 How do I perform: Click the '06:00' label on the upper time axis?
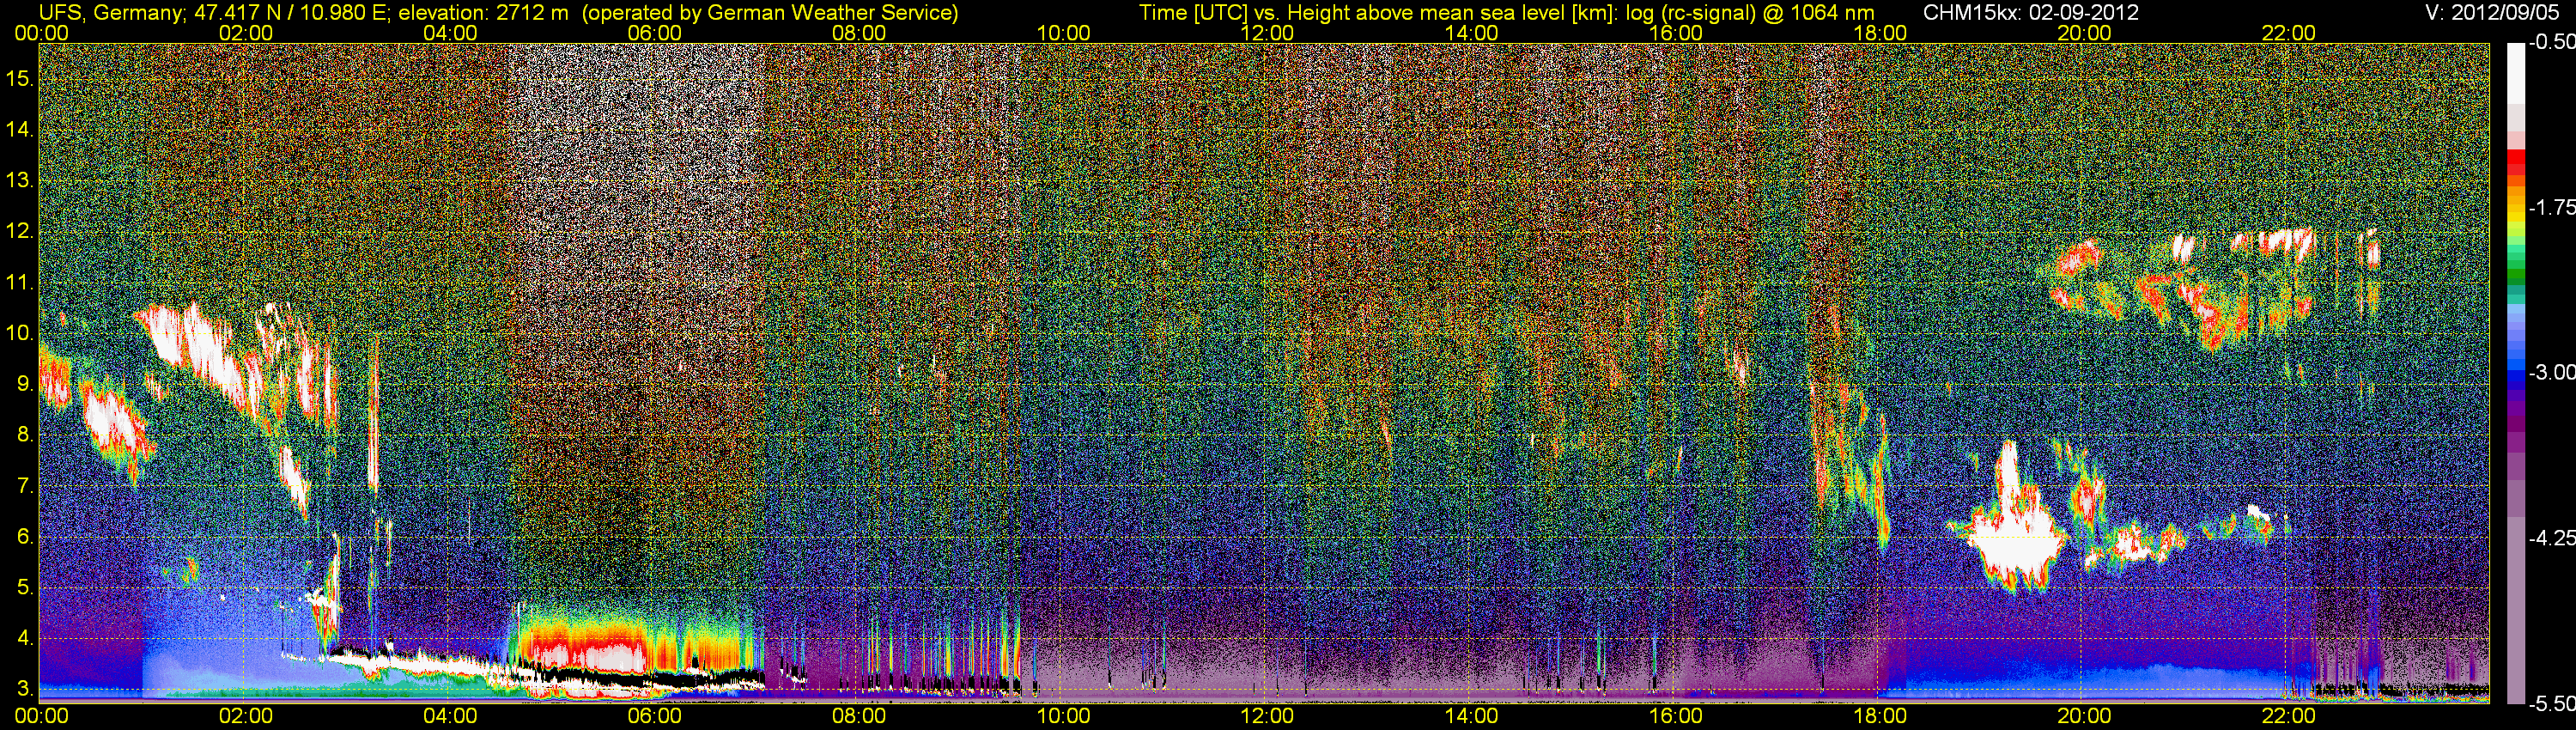coord(655,33)
